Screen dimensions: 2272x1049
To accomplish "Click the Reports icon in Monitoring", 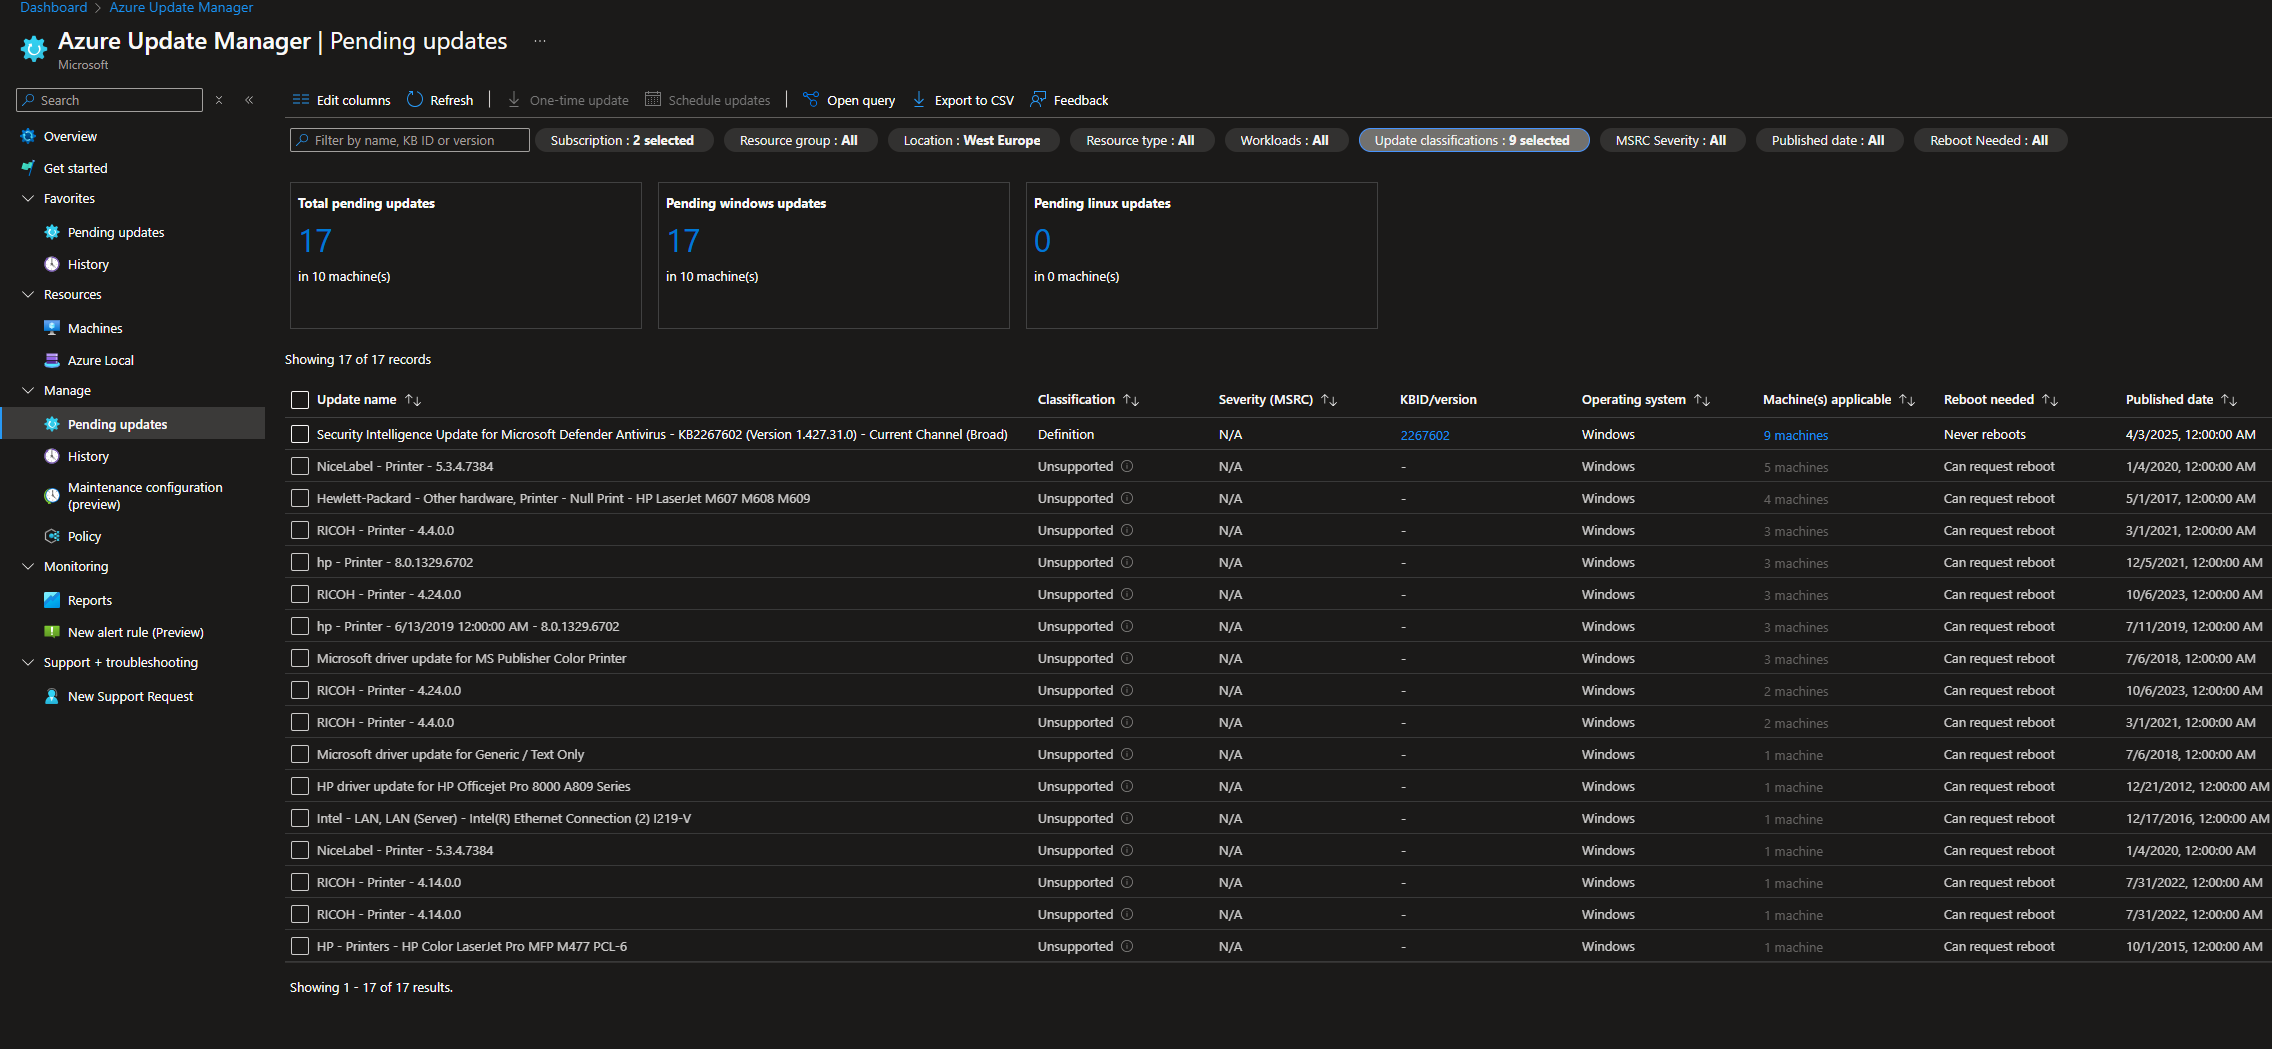I will [x=52, y=600].
